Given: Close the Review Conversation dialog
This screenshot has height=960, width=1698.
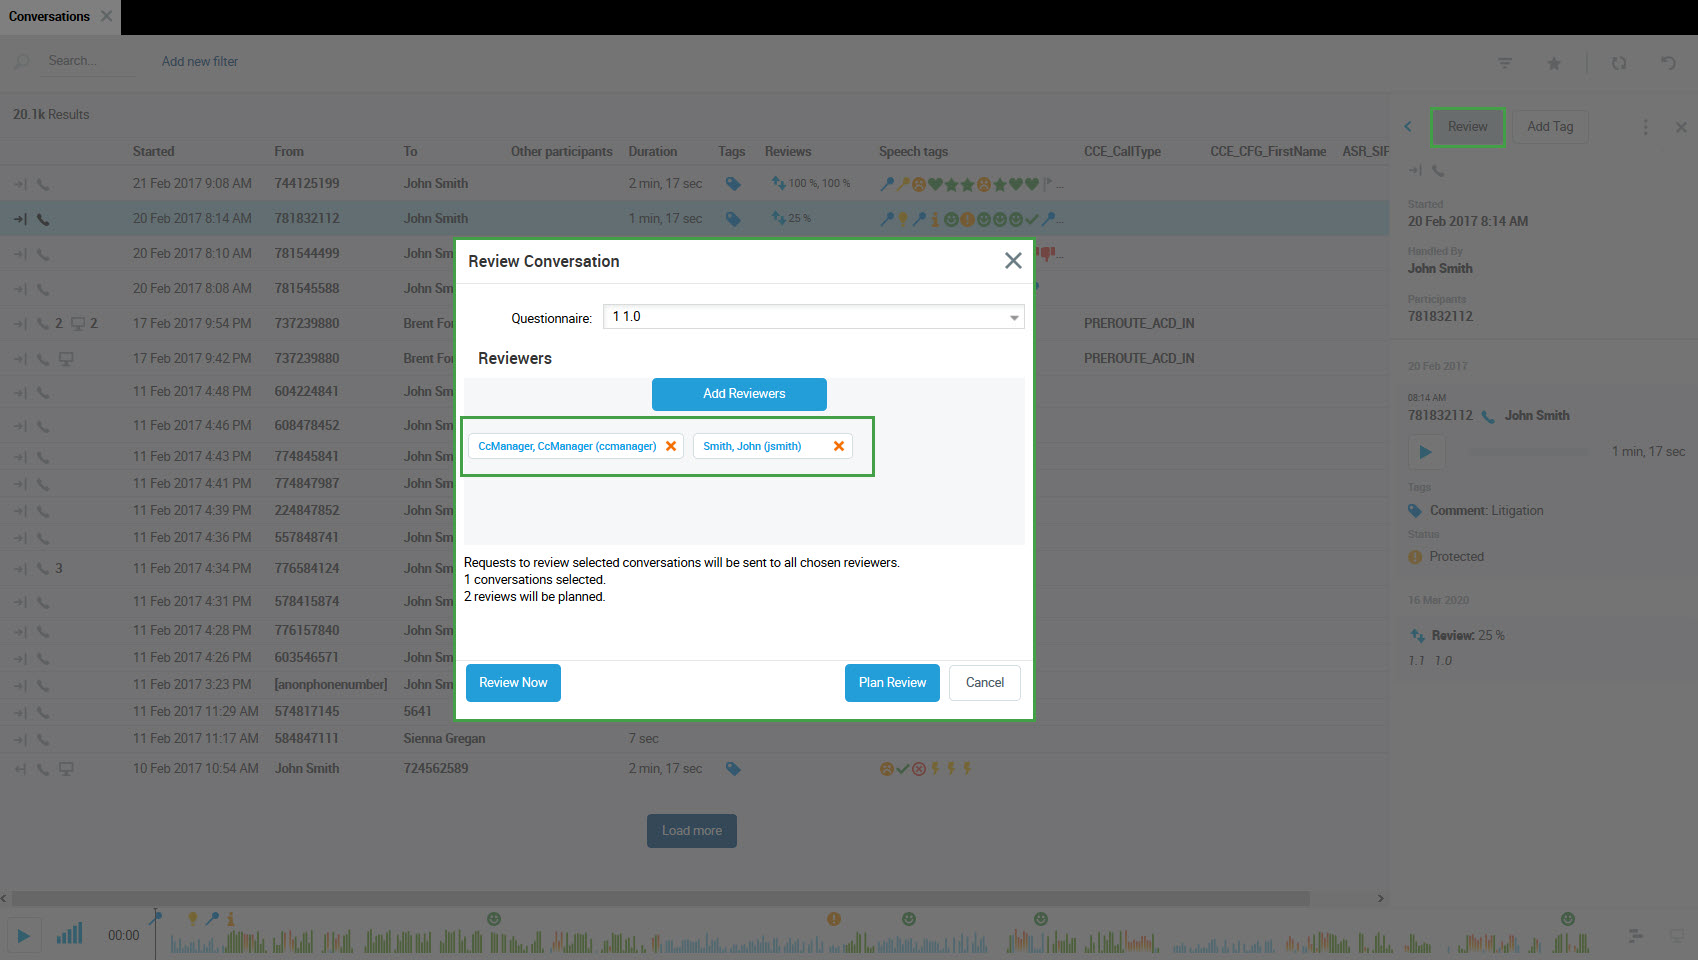Looking at the screenshot, I should click(1012, 261).
